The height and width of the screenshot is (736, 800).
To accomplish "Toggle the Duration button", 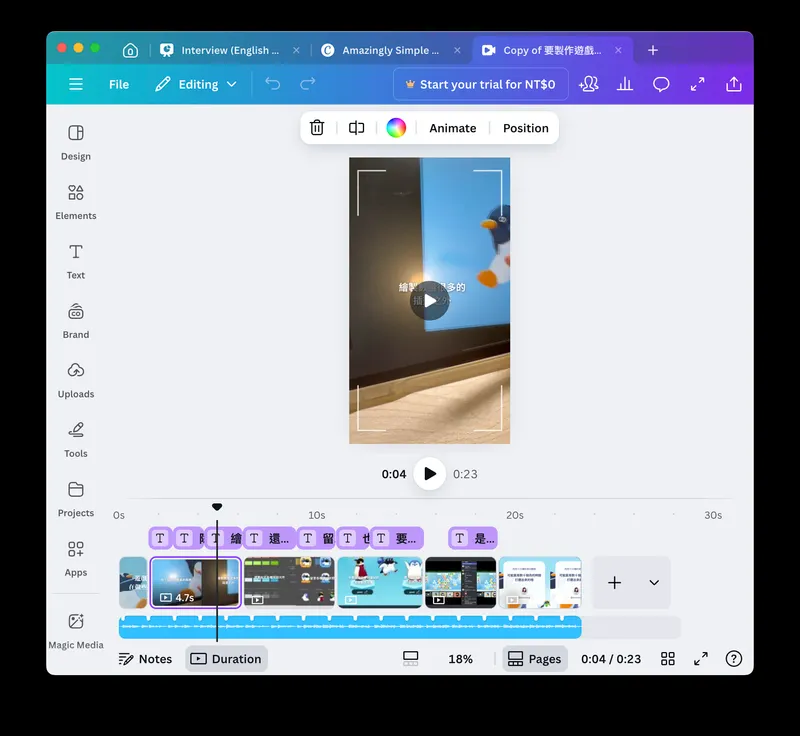I will (x=226, y=659).
